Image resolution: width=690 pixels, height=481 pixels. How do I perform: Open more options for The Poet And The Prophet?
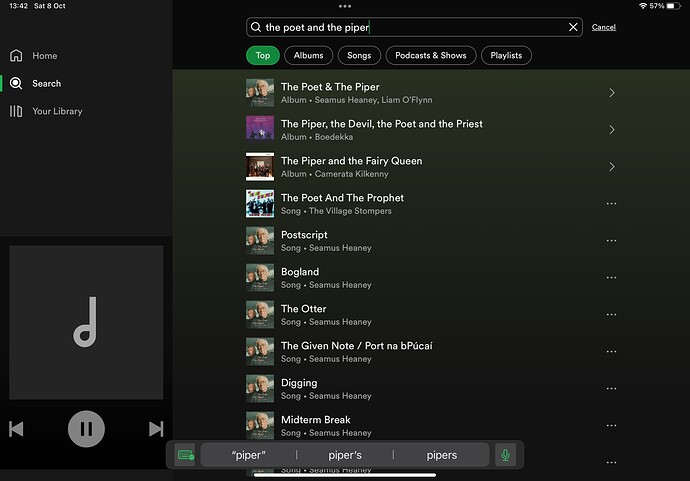tap(611, 204)
